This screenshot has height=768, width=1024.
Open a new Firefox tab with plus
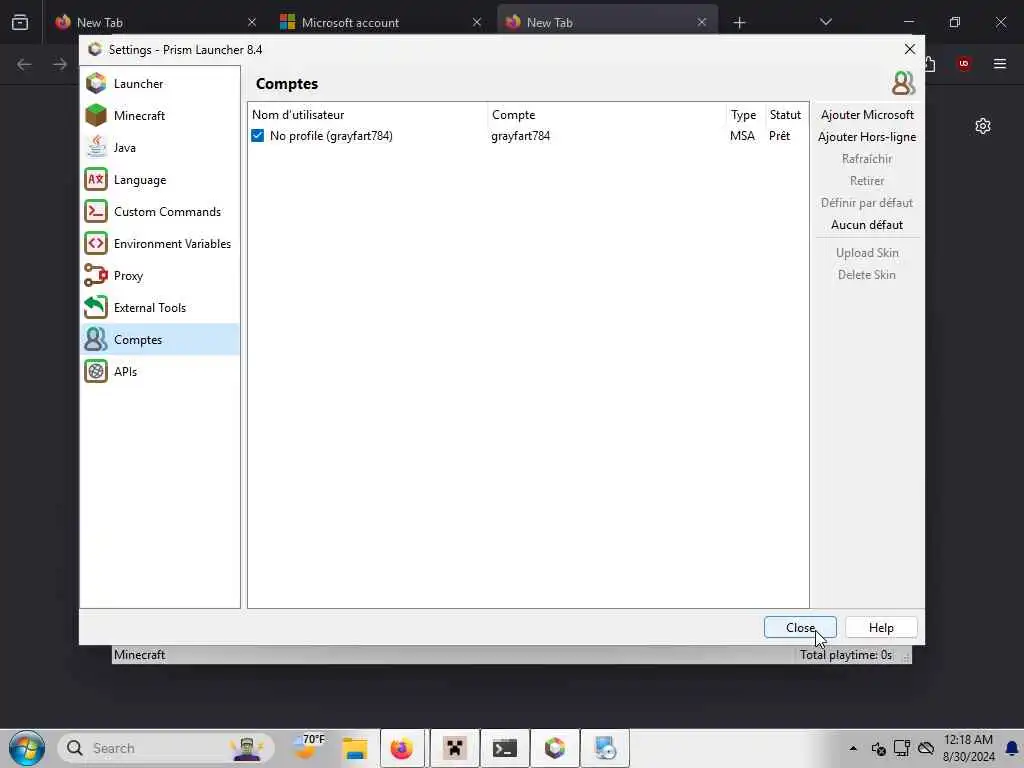click(739, 23)
